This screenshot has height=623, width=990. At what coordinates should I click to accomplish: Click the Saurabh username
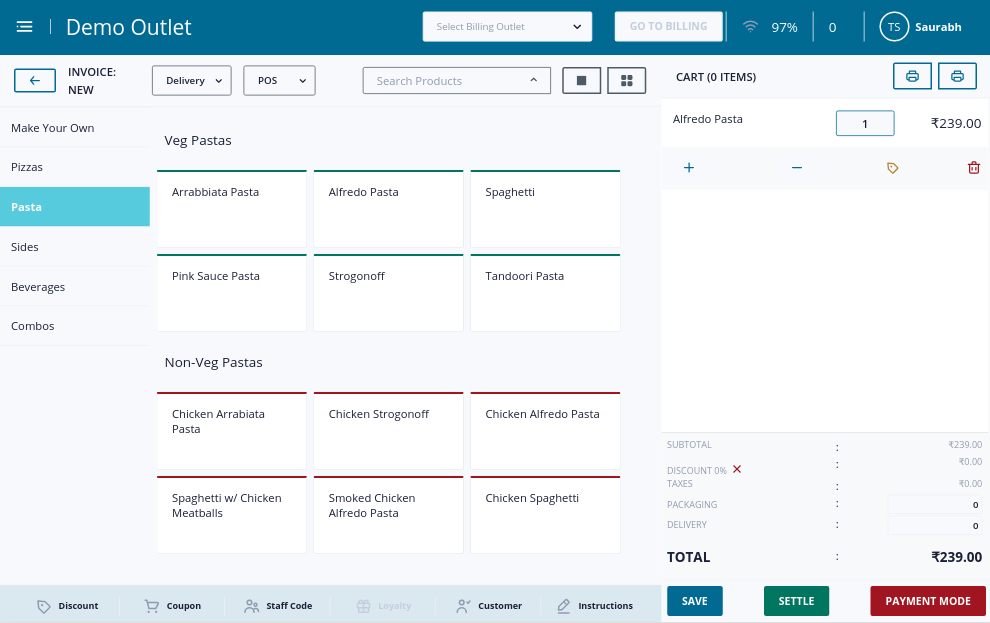click(938, 27)
